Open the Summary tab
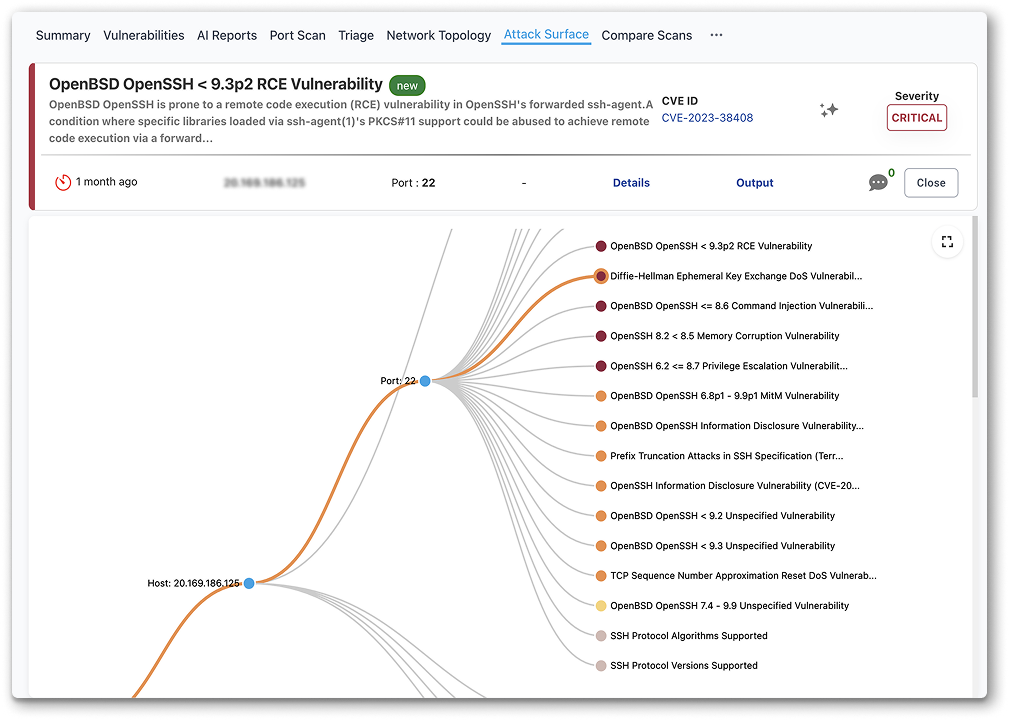The image size is (1009, 720). tap(62, 35)
